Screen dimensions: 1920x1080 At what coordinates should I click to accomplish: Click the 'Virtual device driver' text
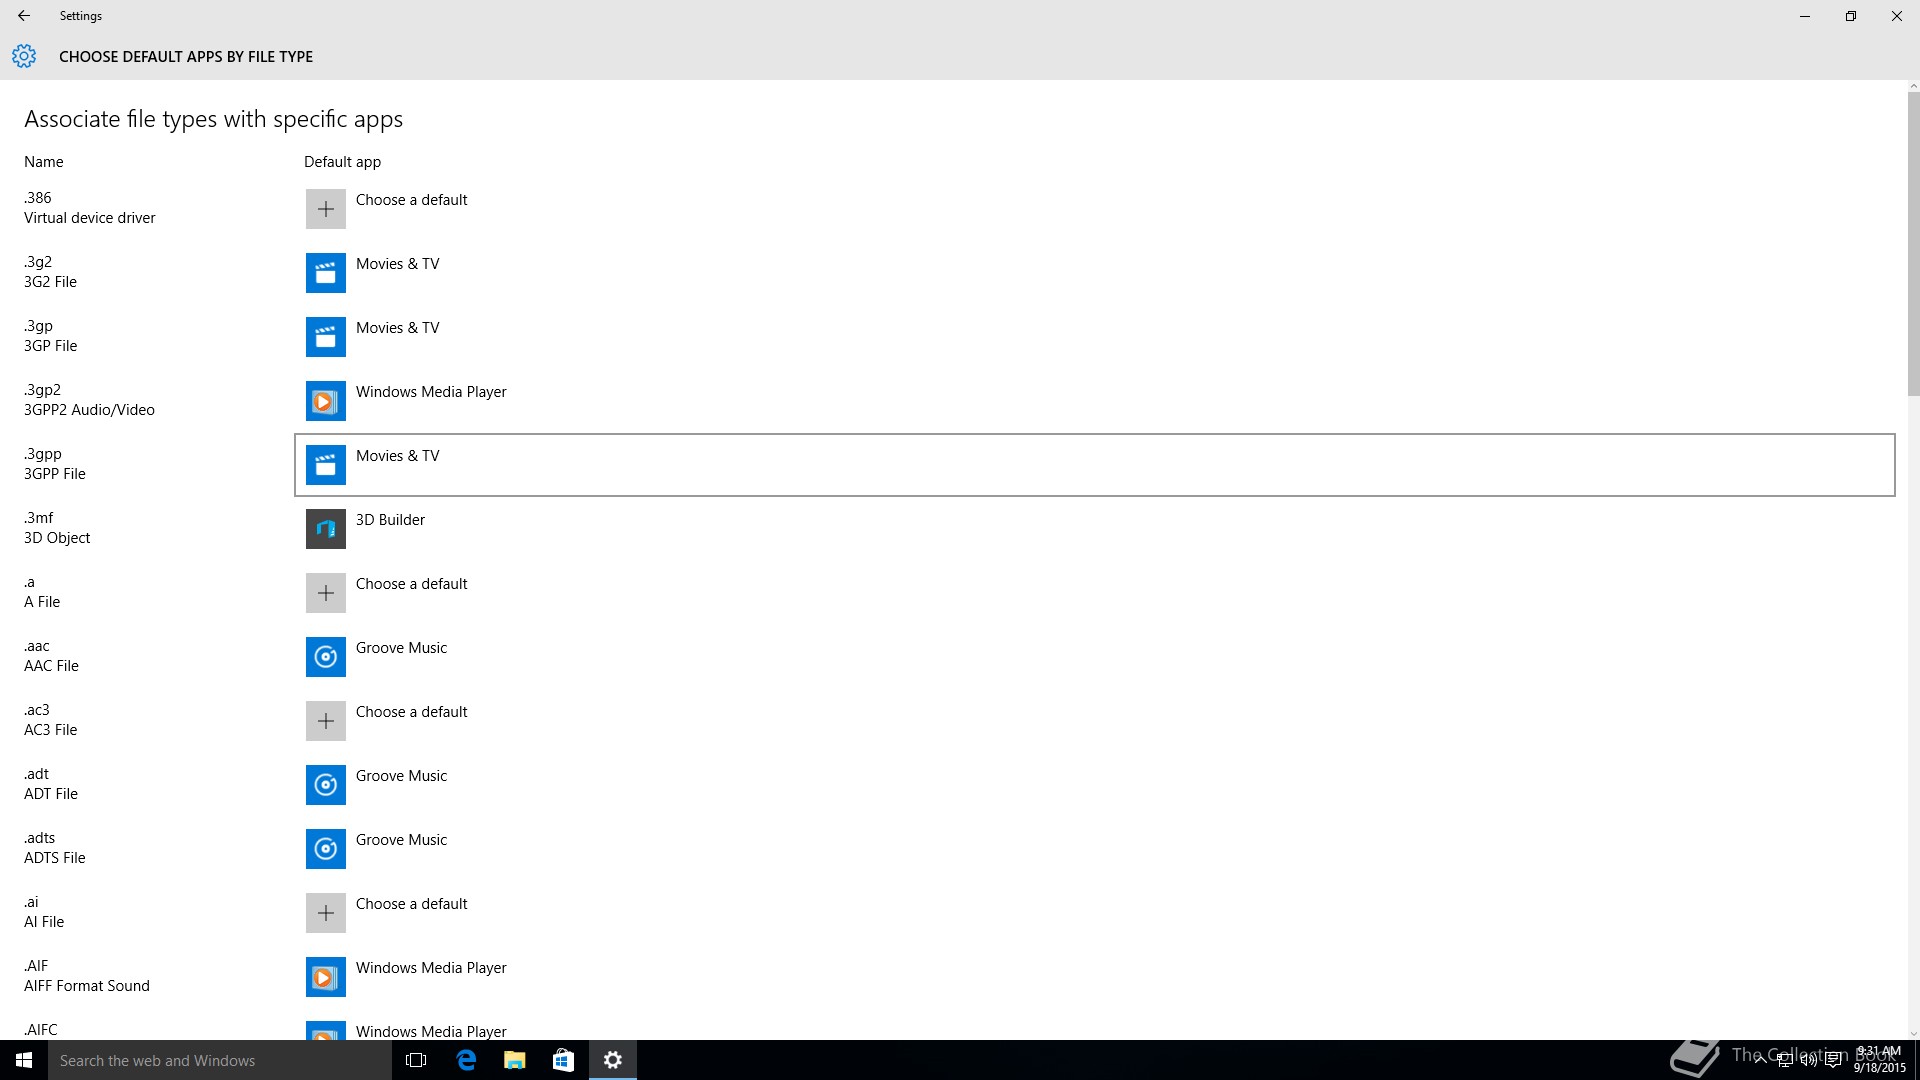click(90, 218)
